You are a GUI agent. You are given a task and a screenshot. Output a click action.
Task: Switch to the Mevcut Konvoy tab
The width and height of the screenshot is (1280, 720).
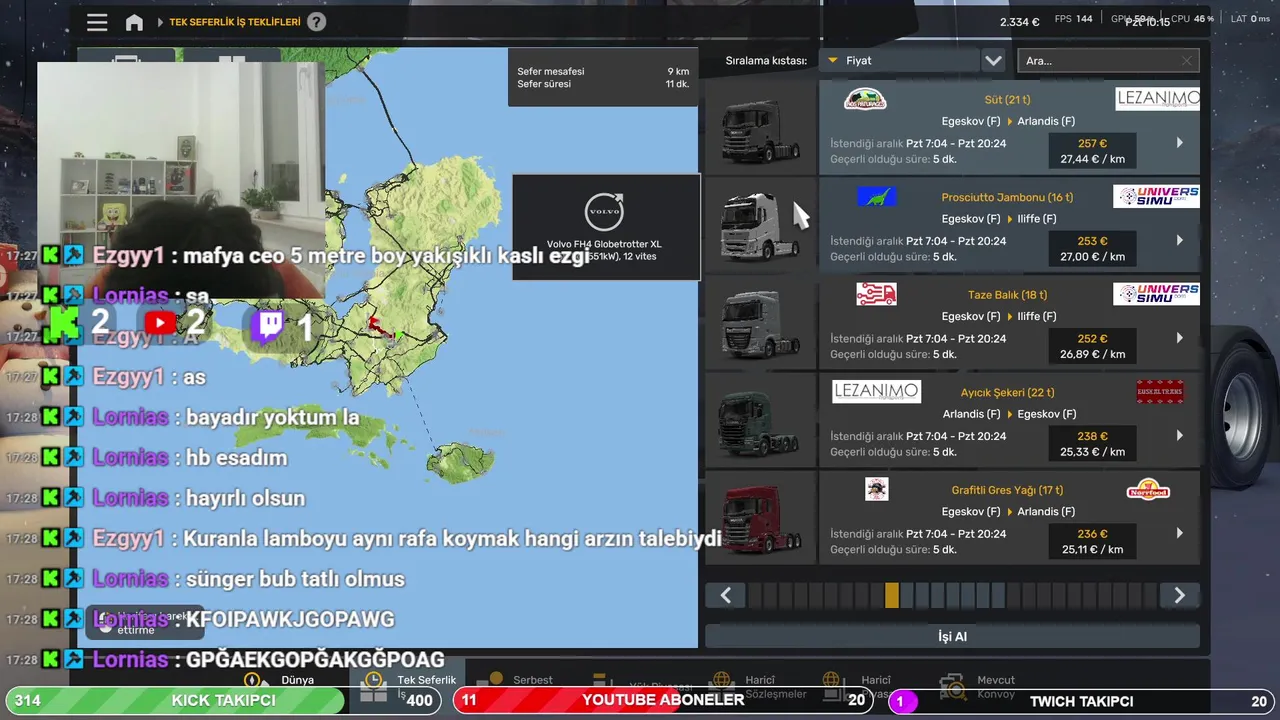click(979, 686)
